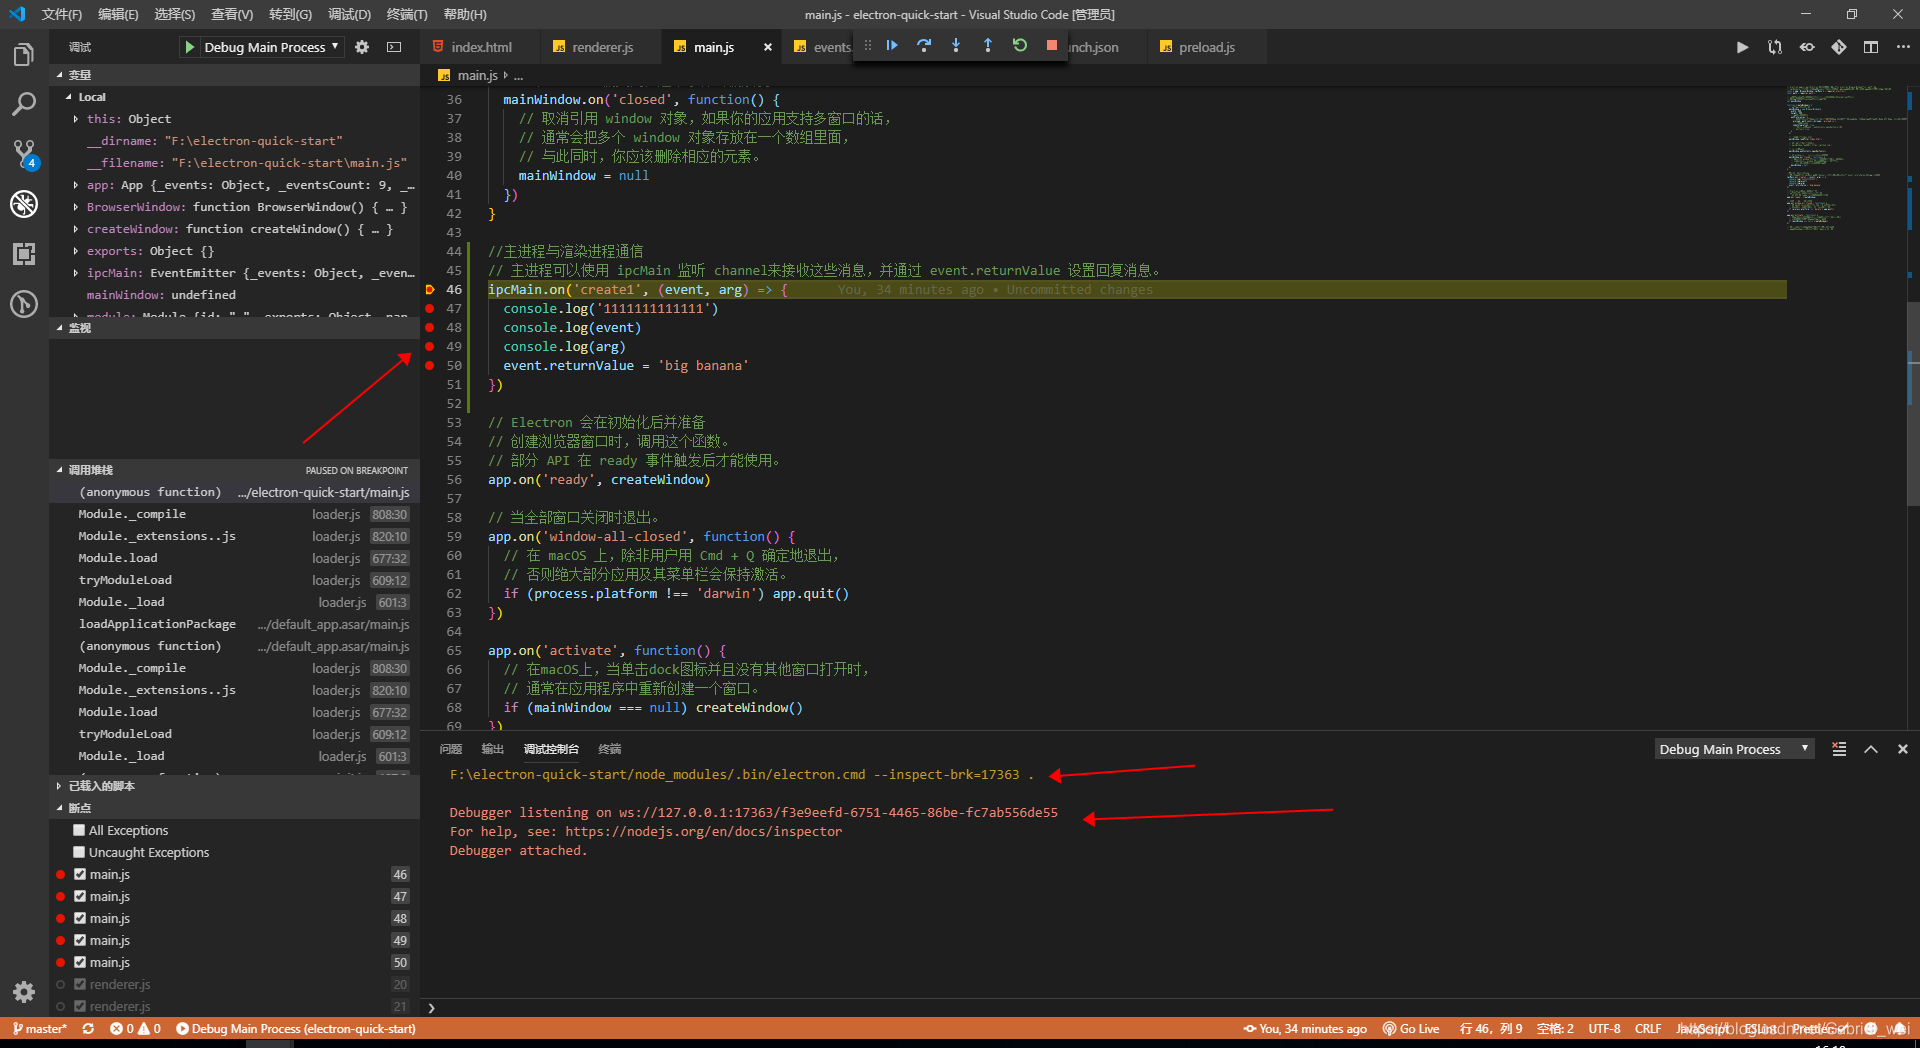Open the Problems panel tab
1920x1048 pixels.
(450, 749)
